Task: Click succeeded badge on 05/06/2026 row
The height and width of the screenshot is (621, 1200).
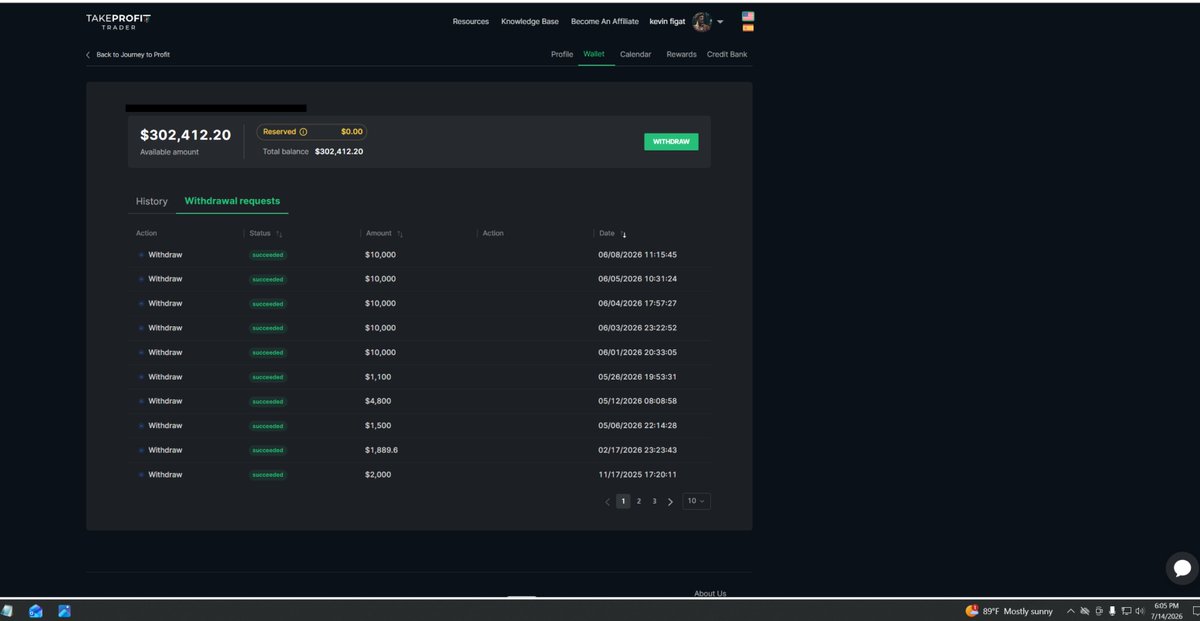Action: point(268,426)
